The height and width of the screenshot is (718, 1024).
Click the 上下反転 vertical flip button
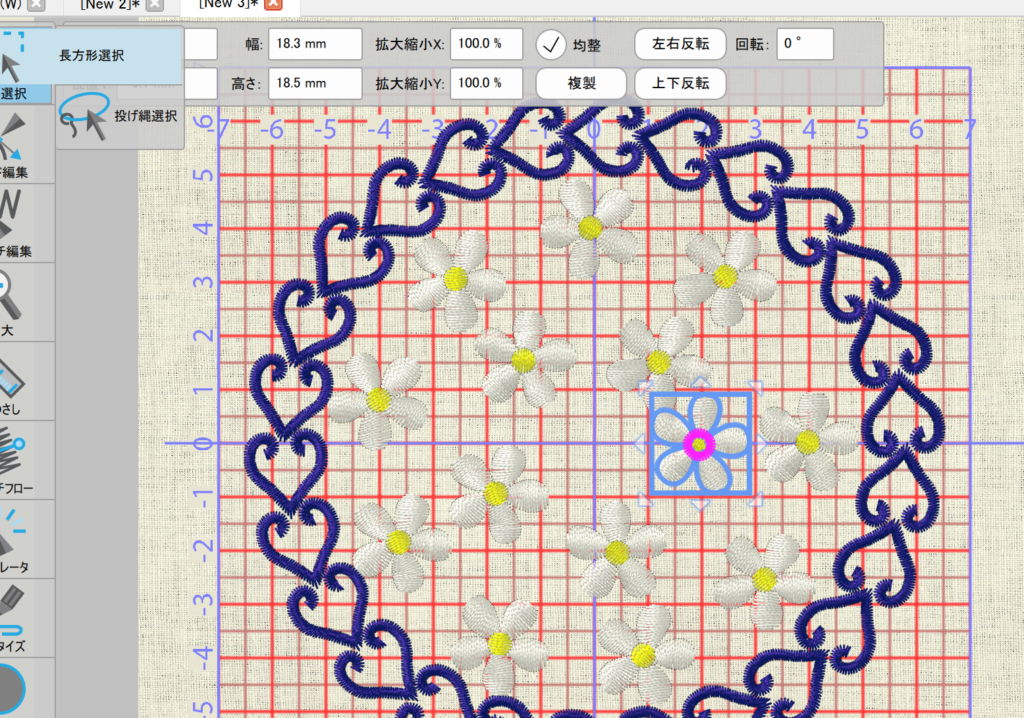680,84
